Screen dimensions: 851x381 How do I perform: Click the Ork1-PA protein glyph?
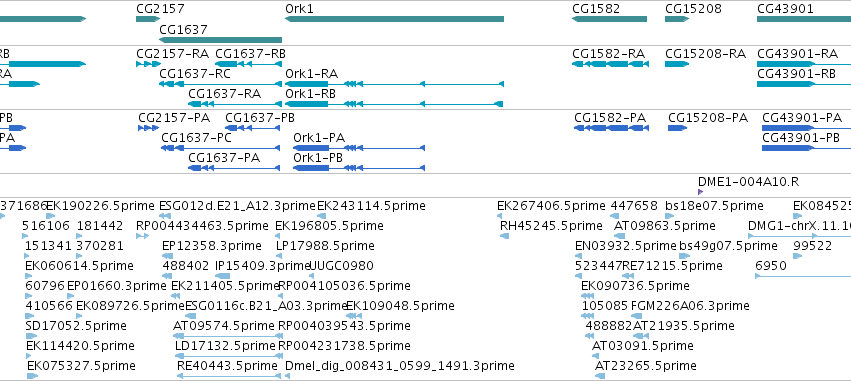(359, 148)
